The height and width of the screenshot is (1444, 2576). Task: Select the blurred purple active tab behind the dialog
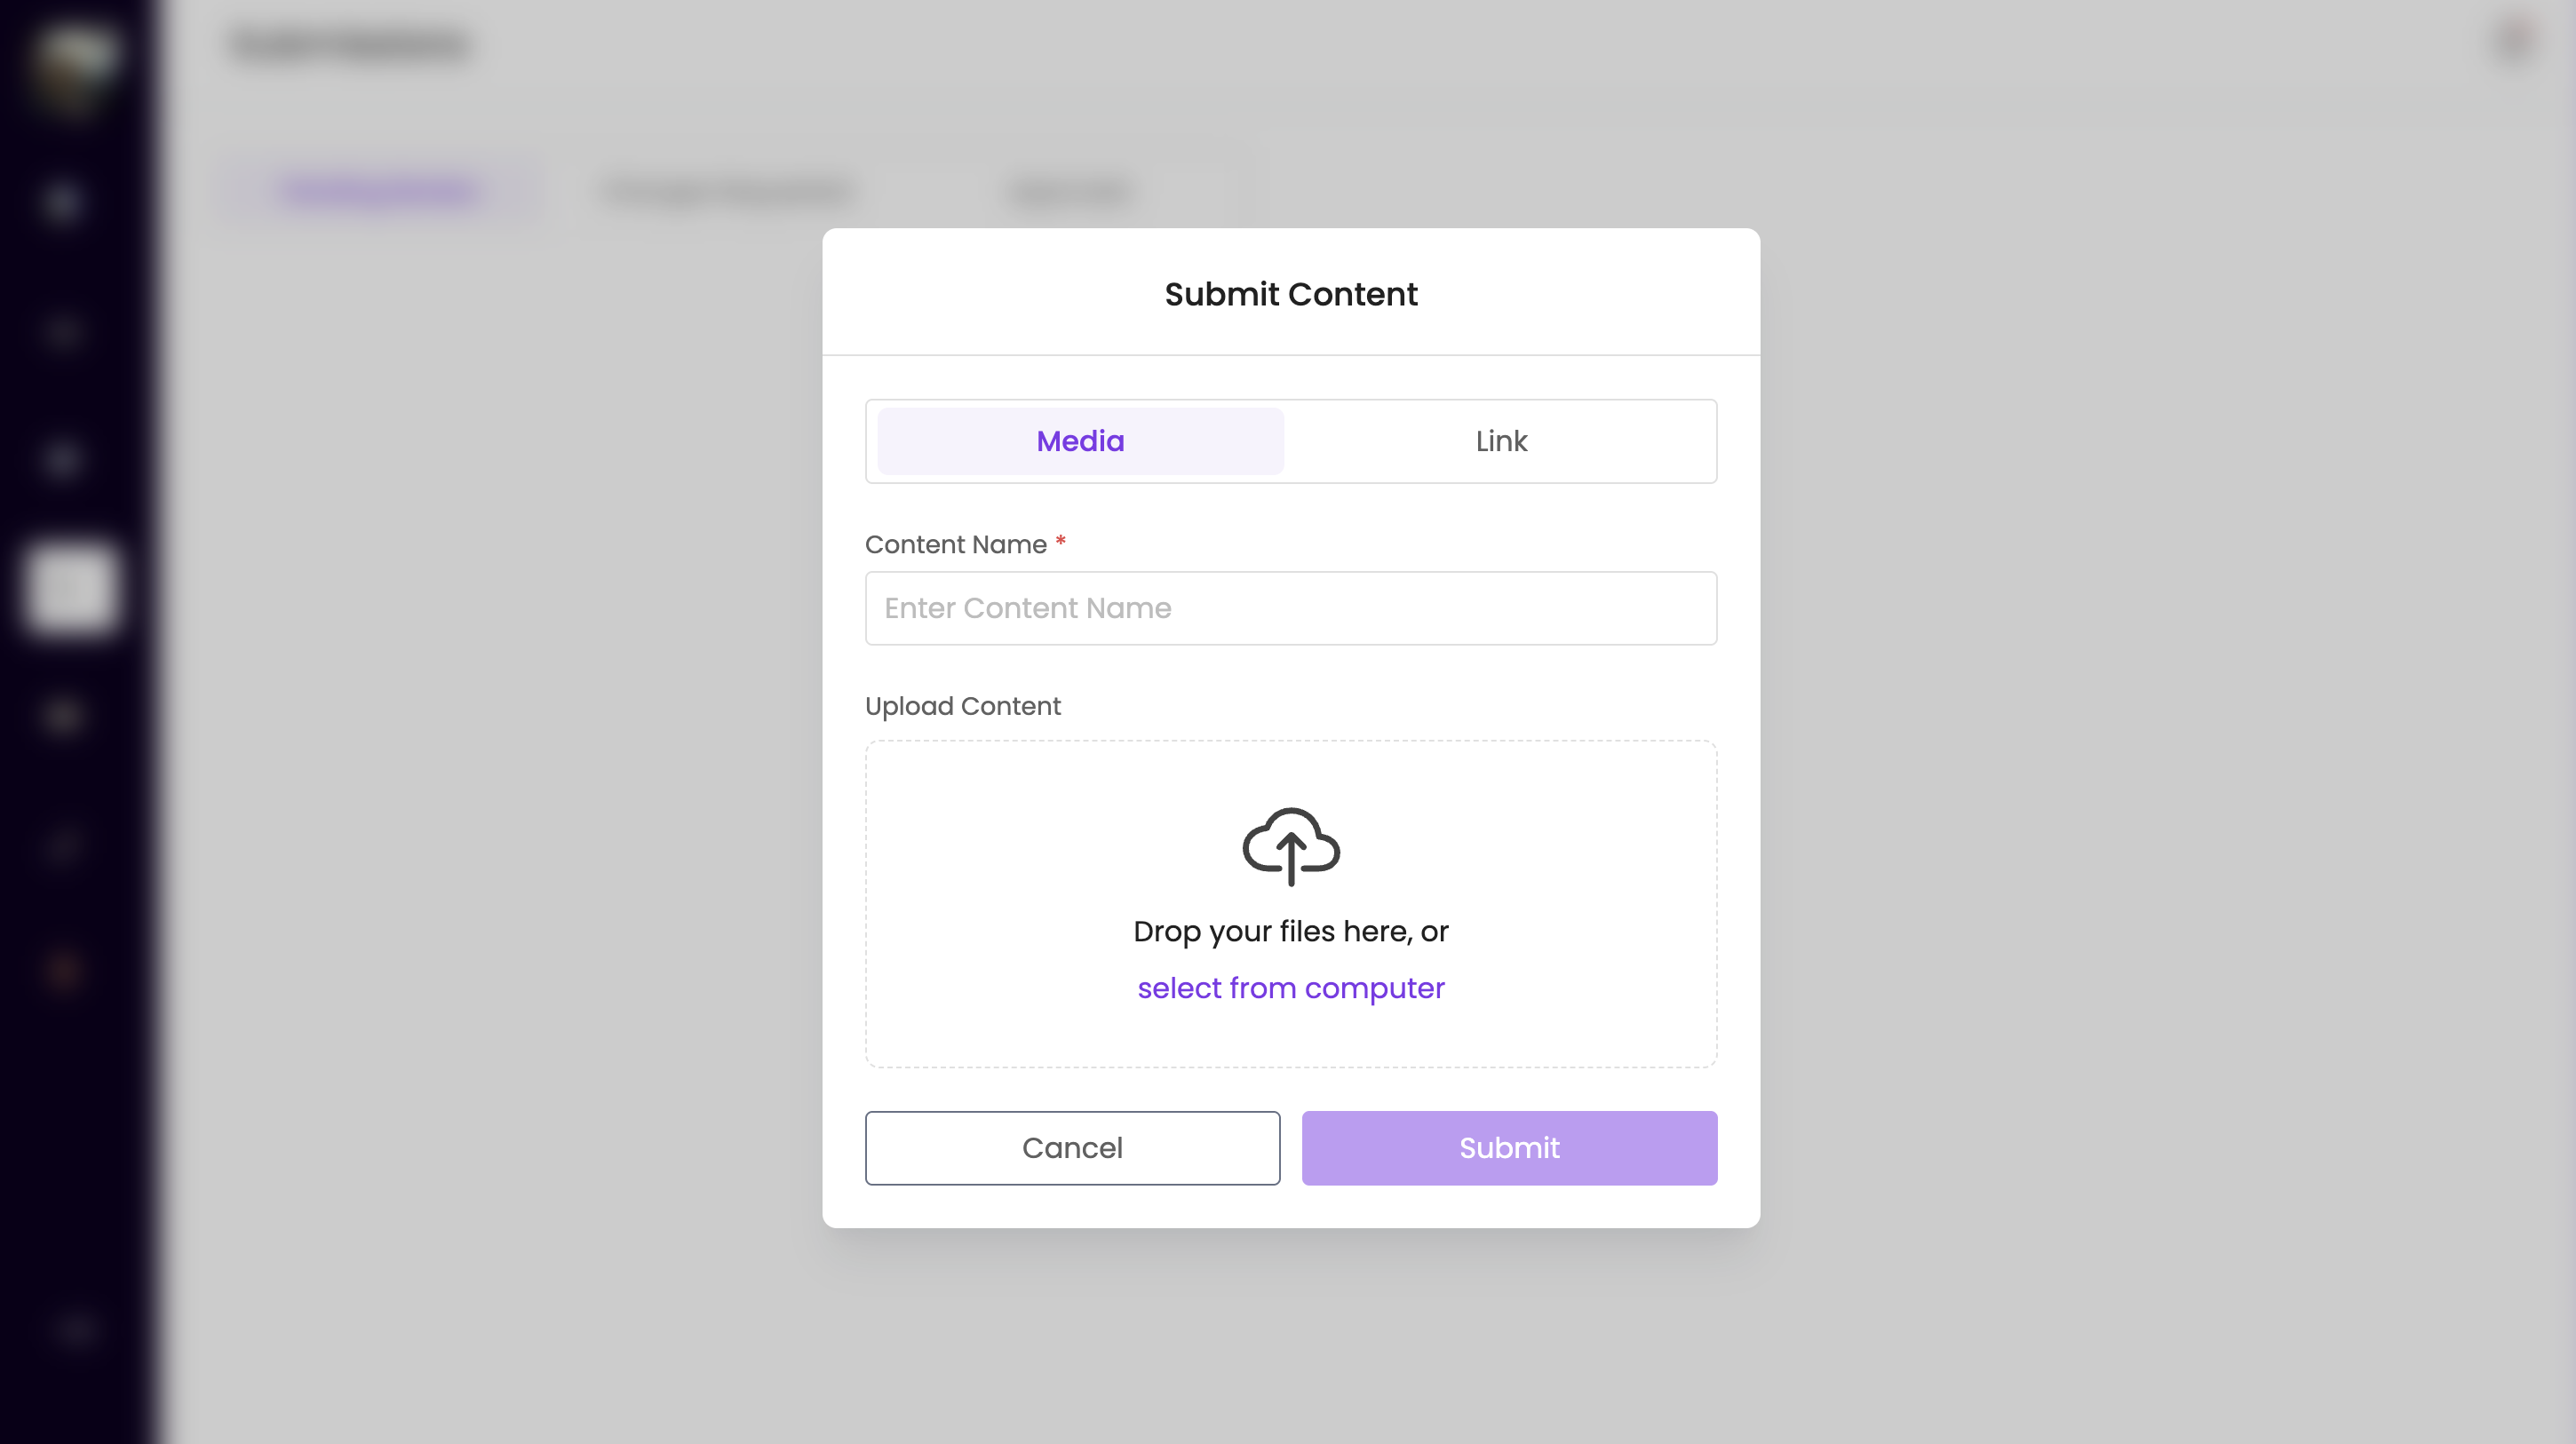tap(379, 190)
